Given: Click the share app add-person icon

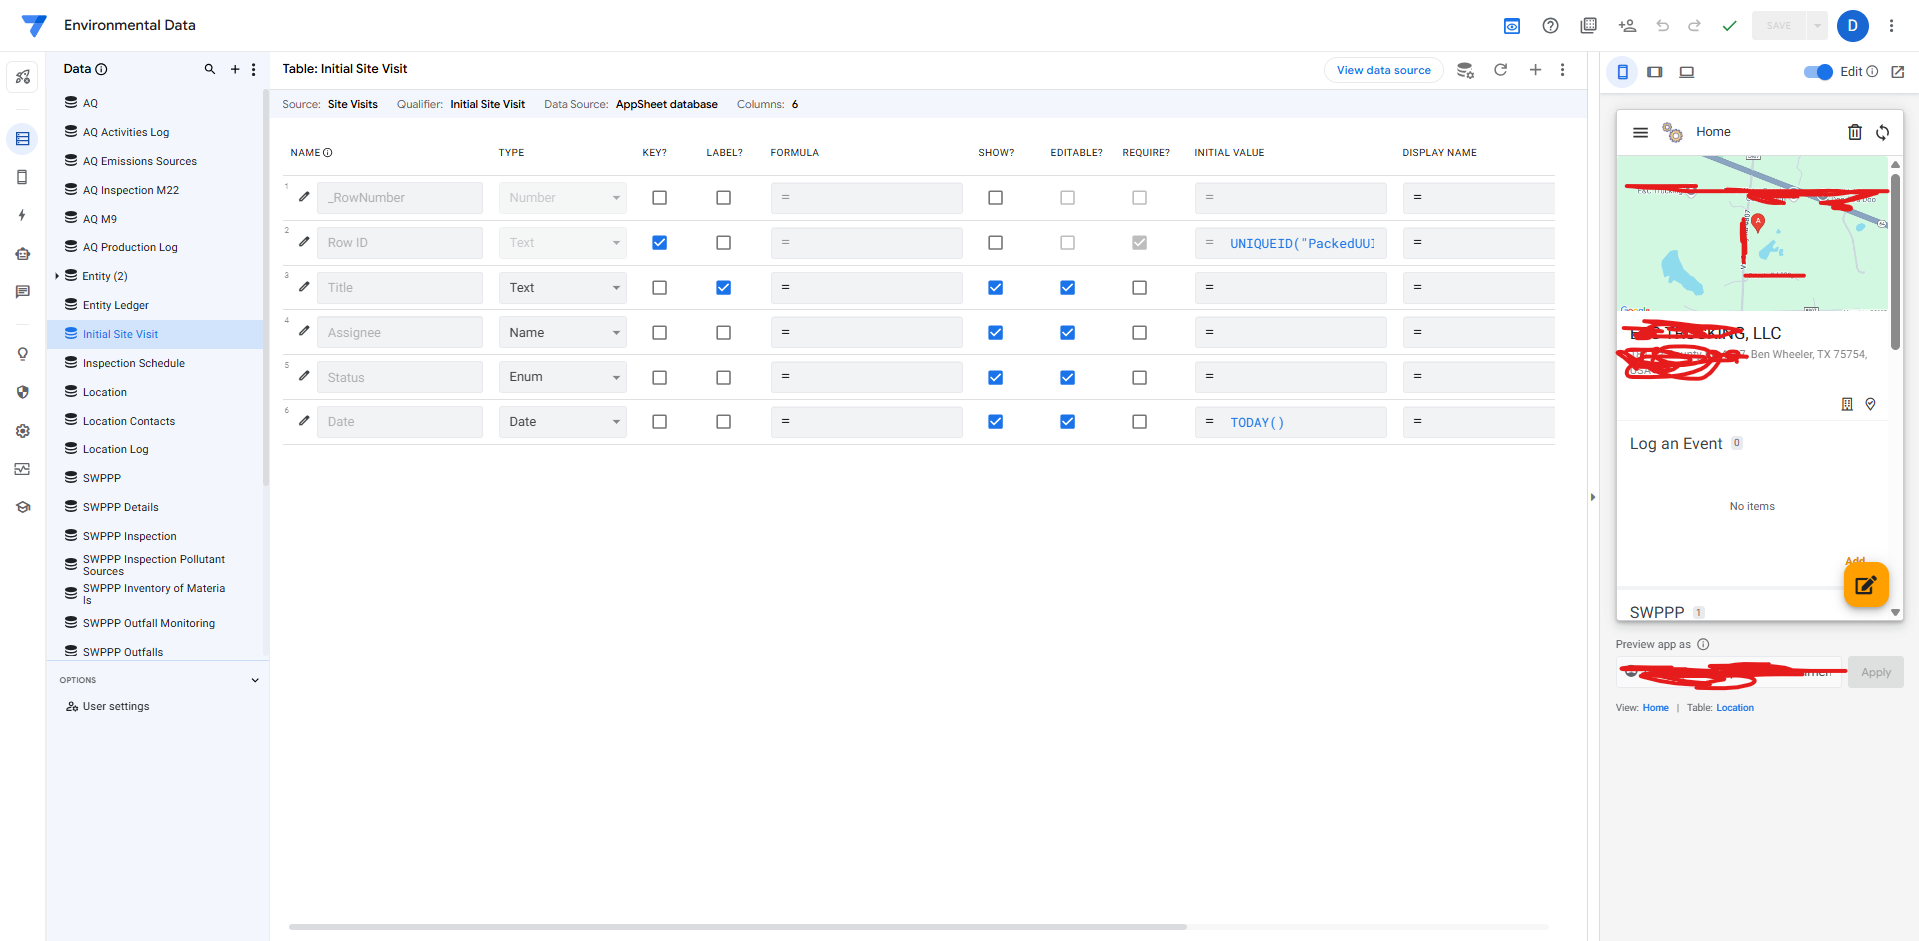Looking at the screenshot, I should pos(1627,26).
